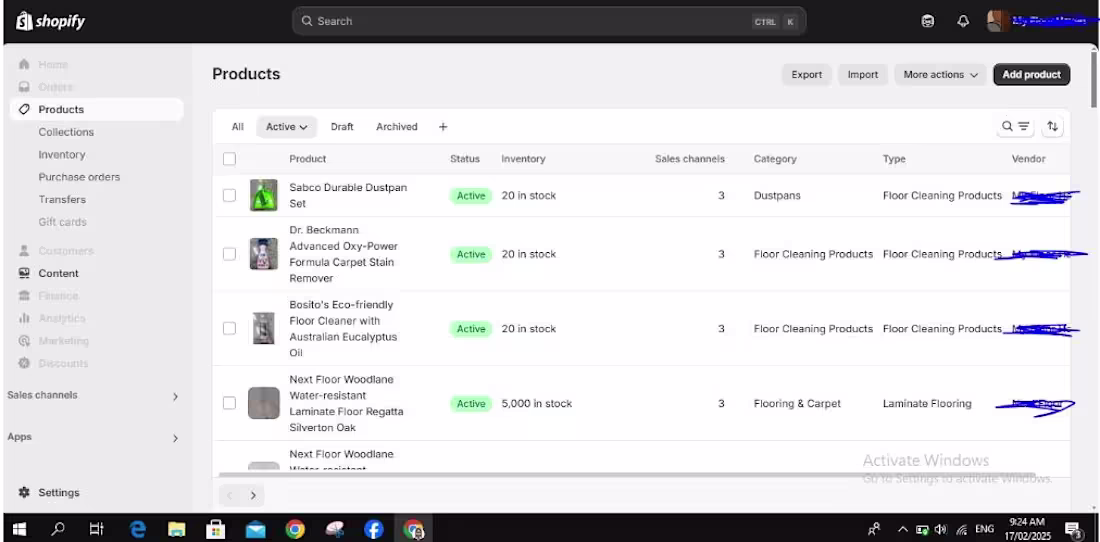Open the Discounts badge icon
The height and width of the screenshot is (542, 1100).
coord(24,363)
